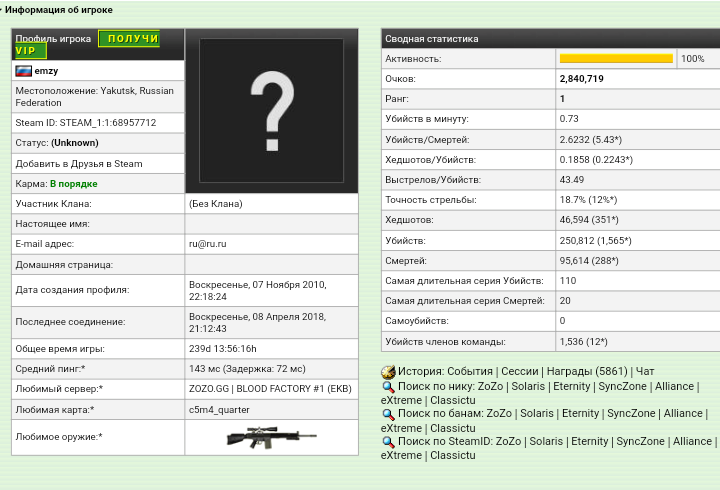
Task: Click the ПОЛУЧИ VIP banner
Action: [129, 39]
